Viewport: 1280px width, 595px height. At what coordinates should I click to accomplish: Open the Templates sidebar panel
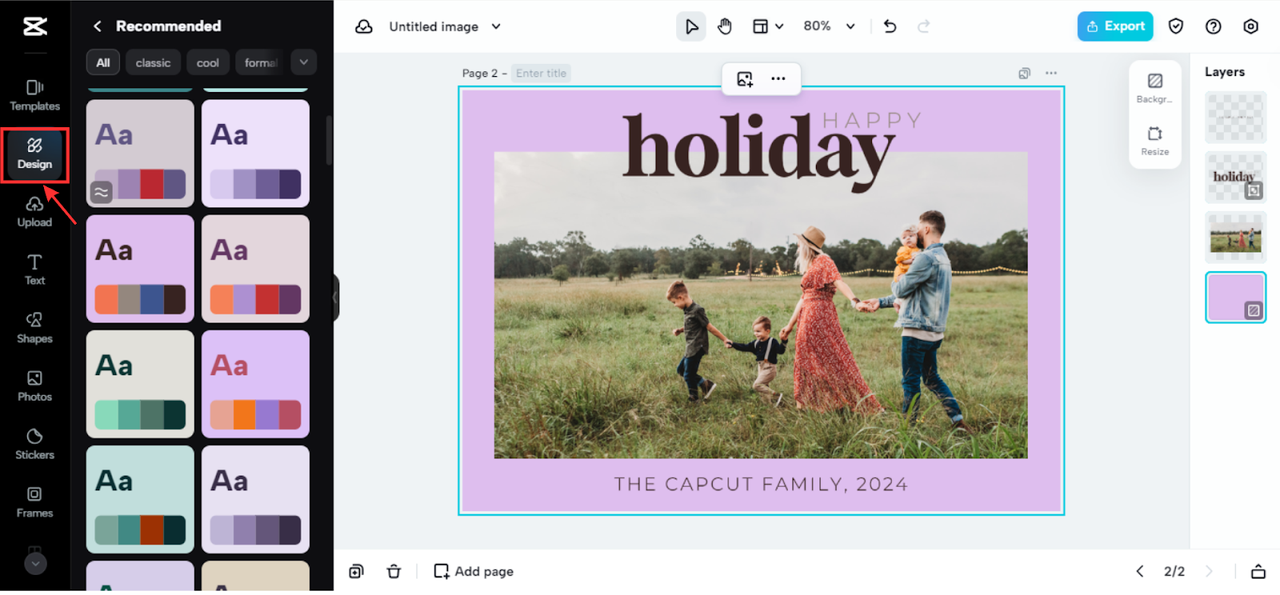tap(35, 95)
